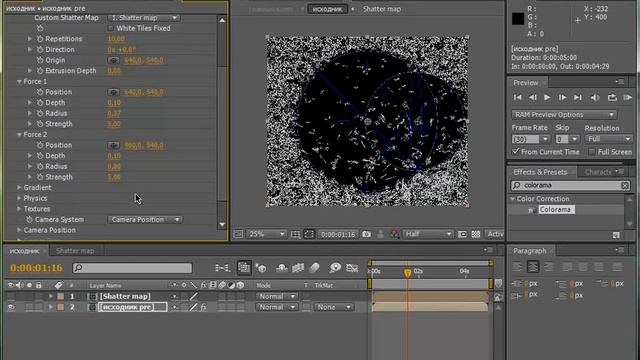The width and height of the screenshot is (640, 360).
Task: Left align text in Paragraph panel
Action: (x=517, y=267)
